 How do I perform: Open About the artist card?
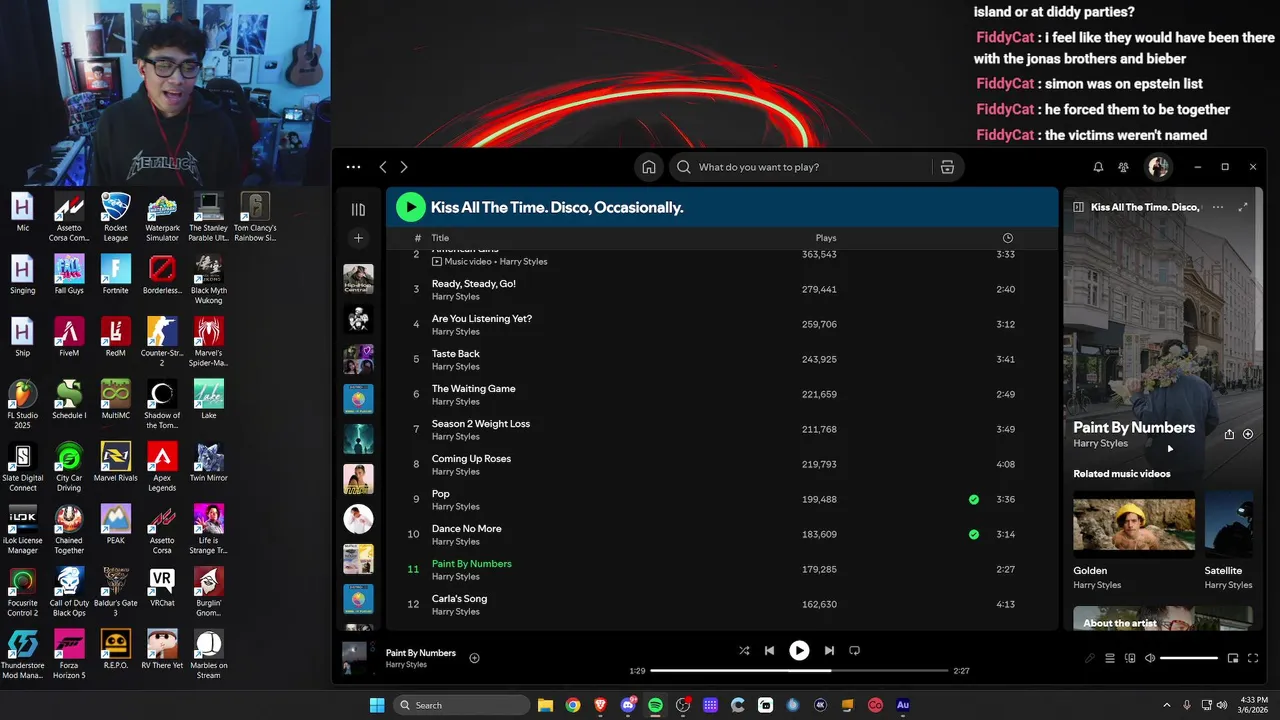coord(1162,618)
